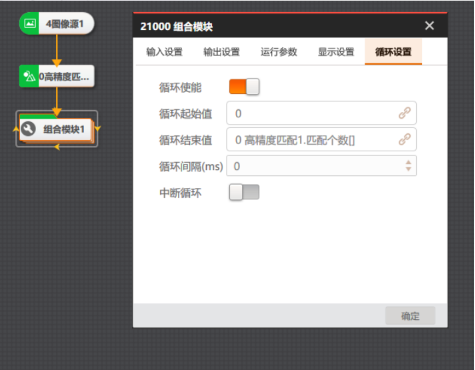
Task: Click link icon for 循环起始值
Action: (404, 113)
